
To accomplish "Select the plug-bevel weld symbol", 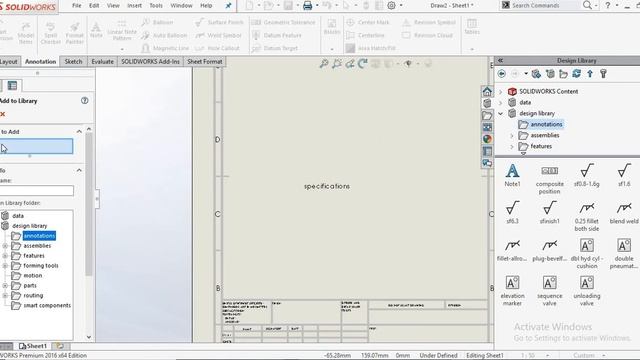I will 549,250.
